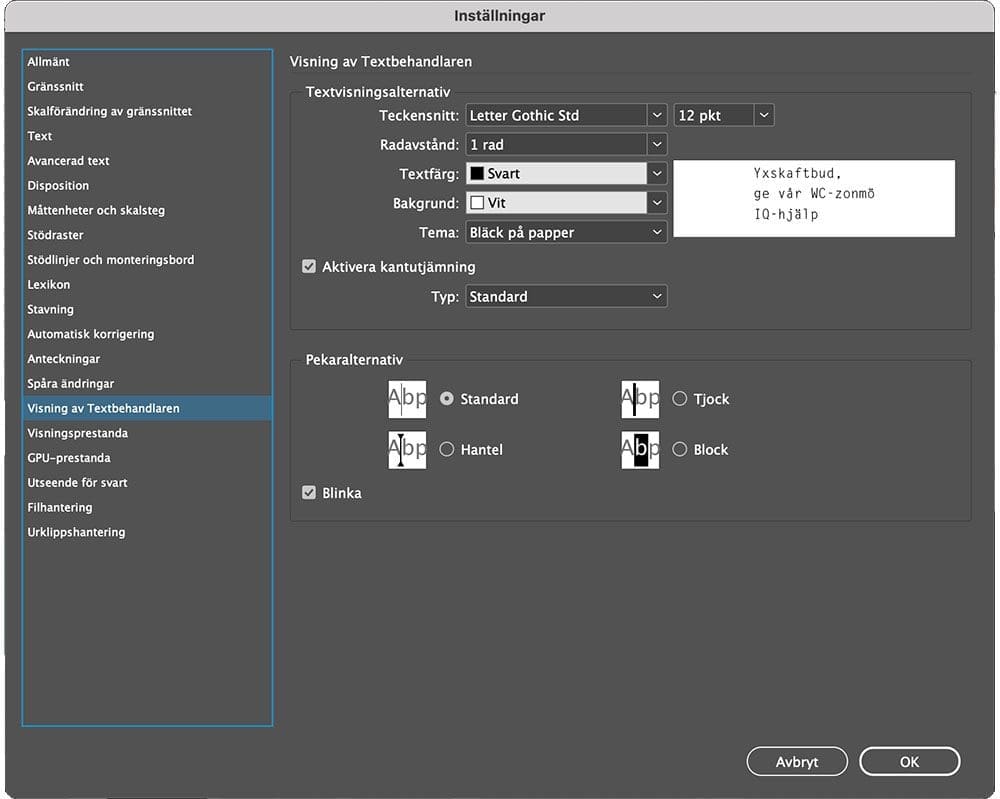Open Automatisk korrigering settings

tap(147, 334)
